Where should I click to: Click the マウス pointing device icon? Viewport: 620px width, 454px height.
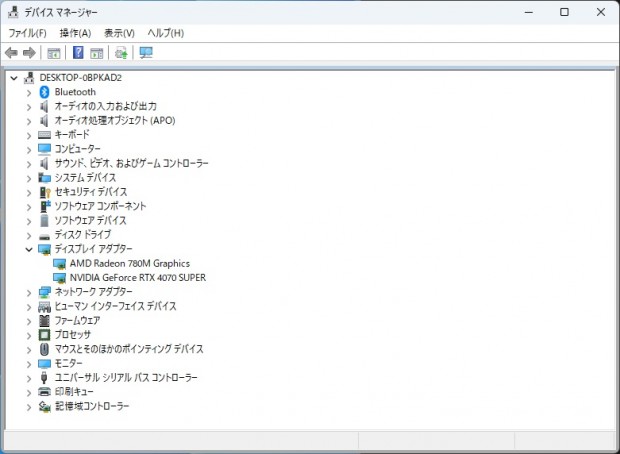click(44, 349)
